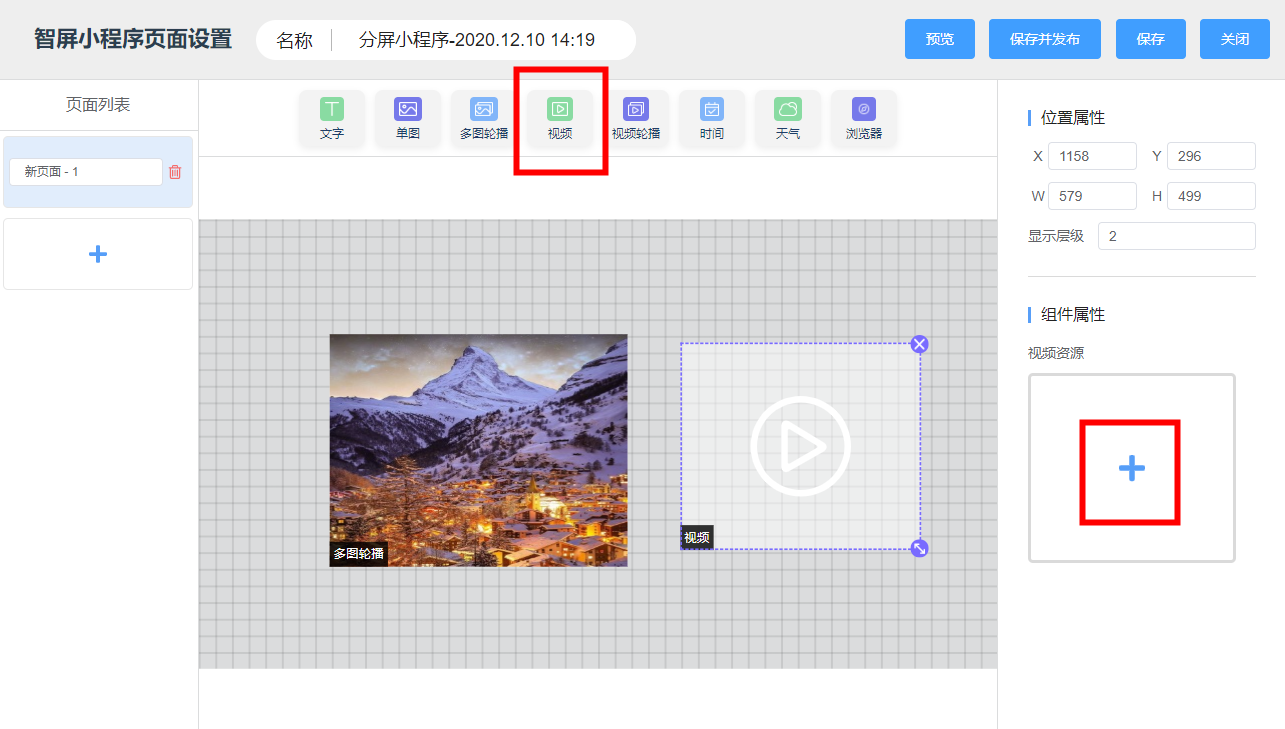1285x729 pixels.
Task: Click 保存并发布 save and publish
Action: [x=1045, y=39]
